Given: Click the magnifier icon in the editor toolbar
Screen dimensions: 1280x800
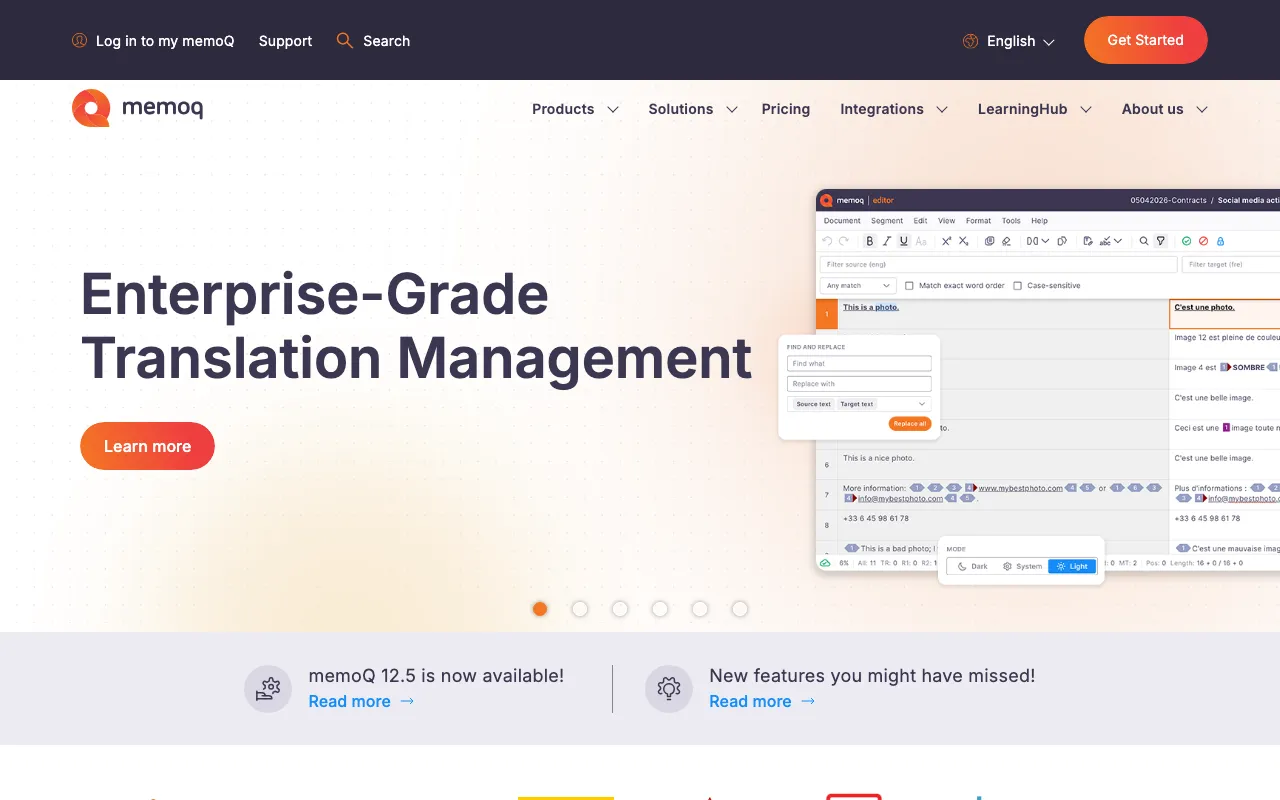Looking at the screenshot, I should pos(1144,241).
